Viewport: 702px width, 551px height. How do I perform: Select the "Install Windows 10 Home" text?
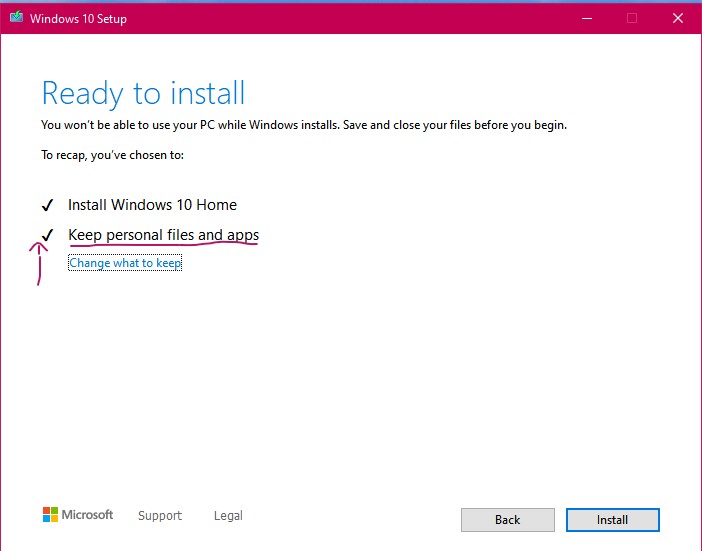pos(152,205)
